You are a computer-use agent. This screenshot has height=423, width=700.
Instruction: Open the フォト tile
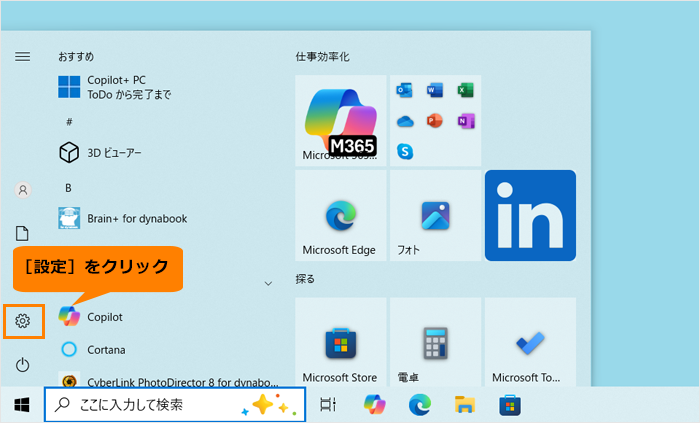click(435, 216)
